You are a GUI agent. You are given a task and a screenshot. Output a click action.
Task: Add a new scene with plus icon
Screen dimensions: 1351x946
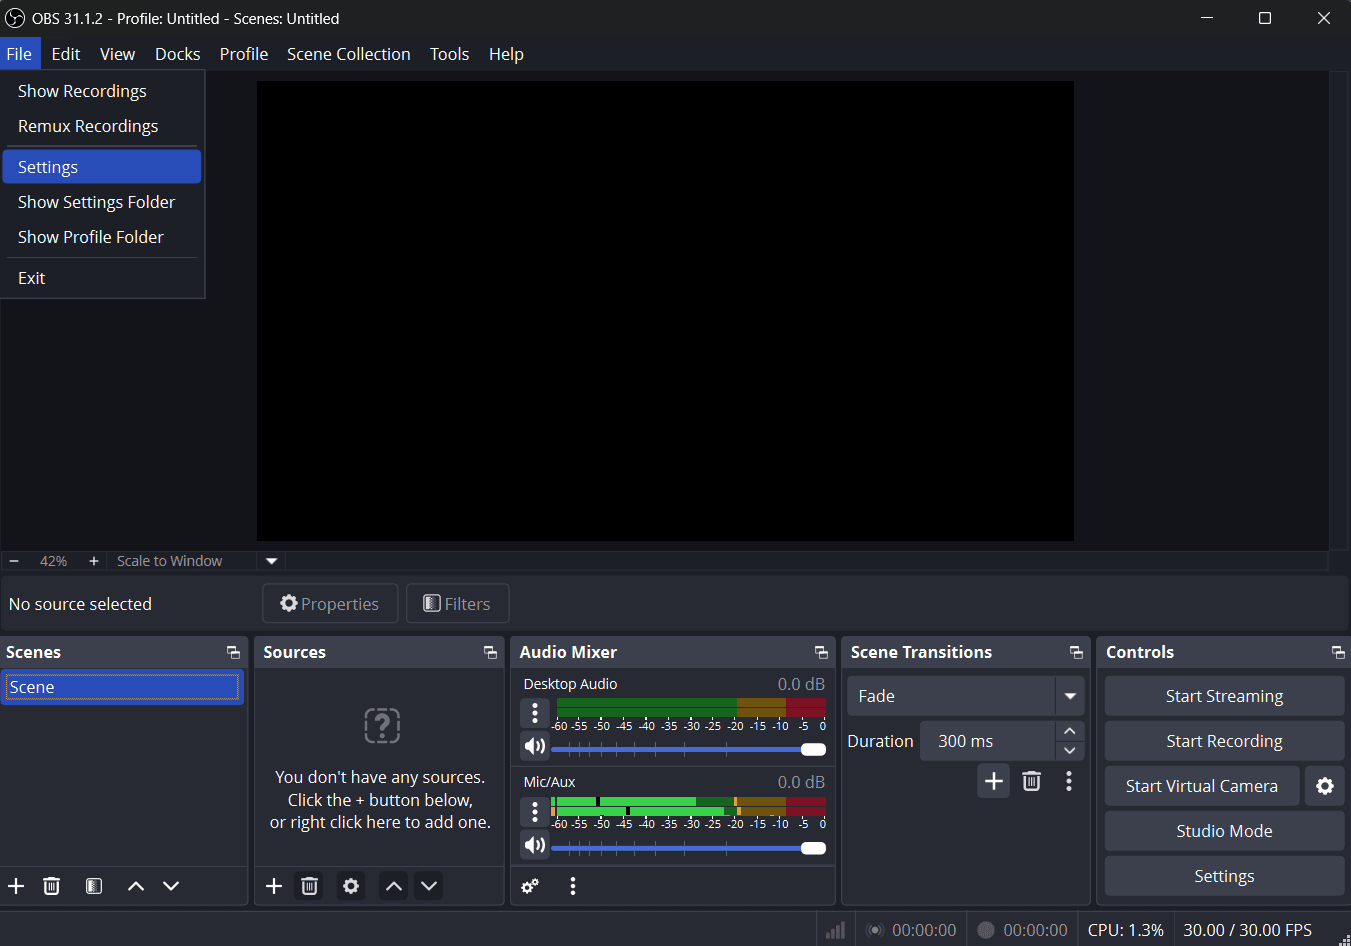click(x=16, y=886)
